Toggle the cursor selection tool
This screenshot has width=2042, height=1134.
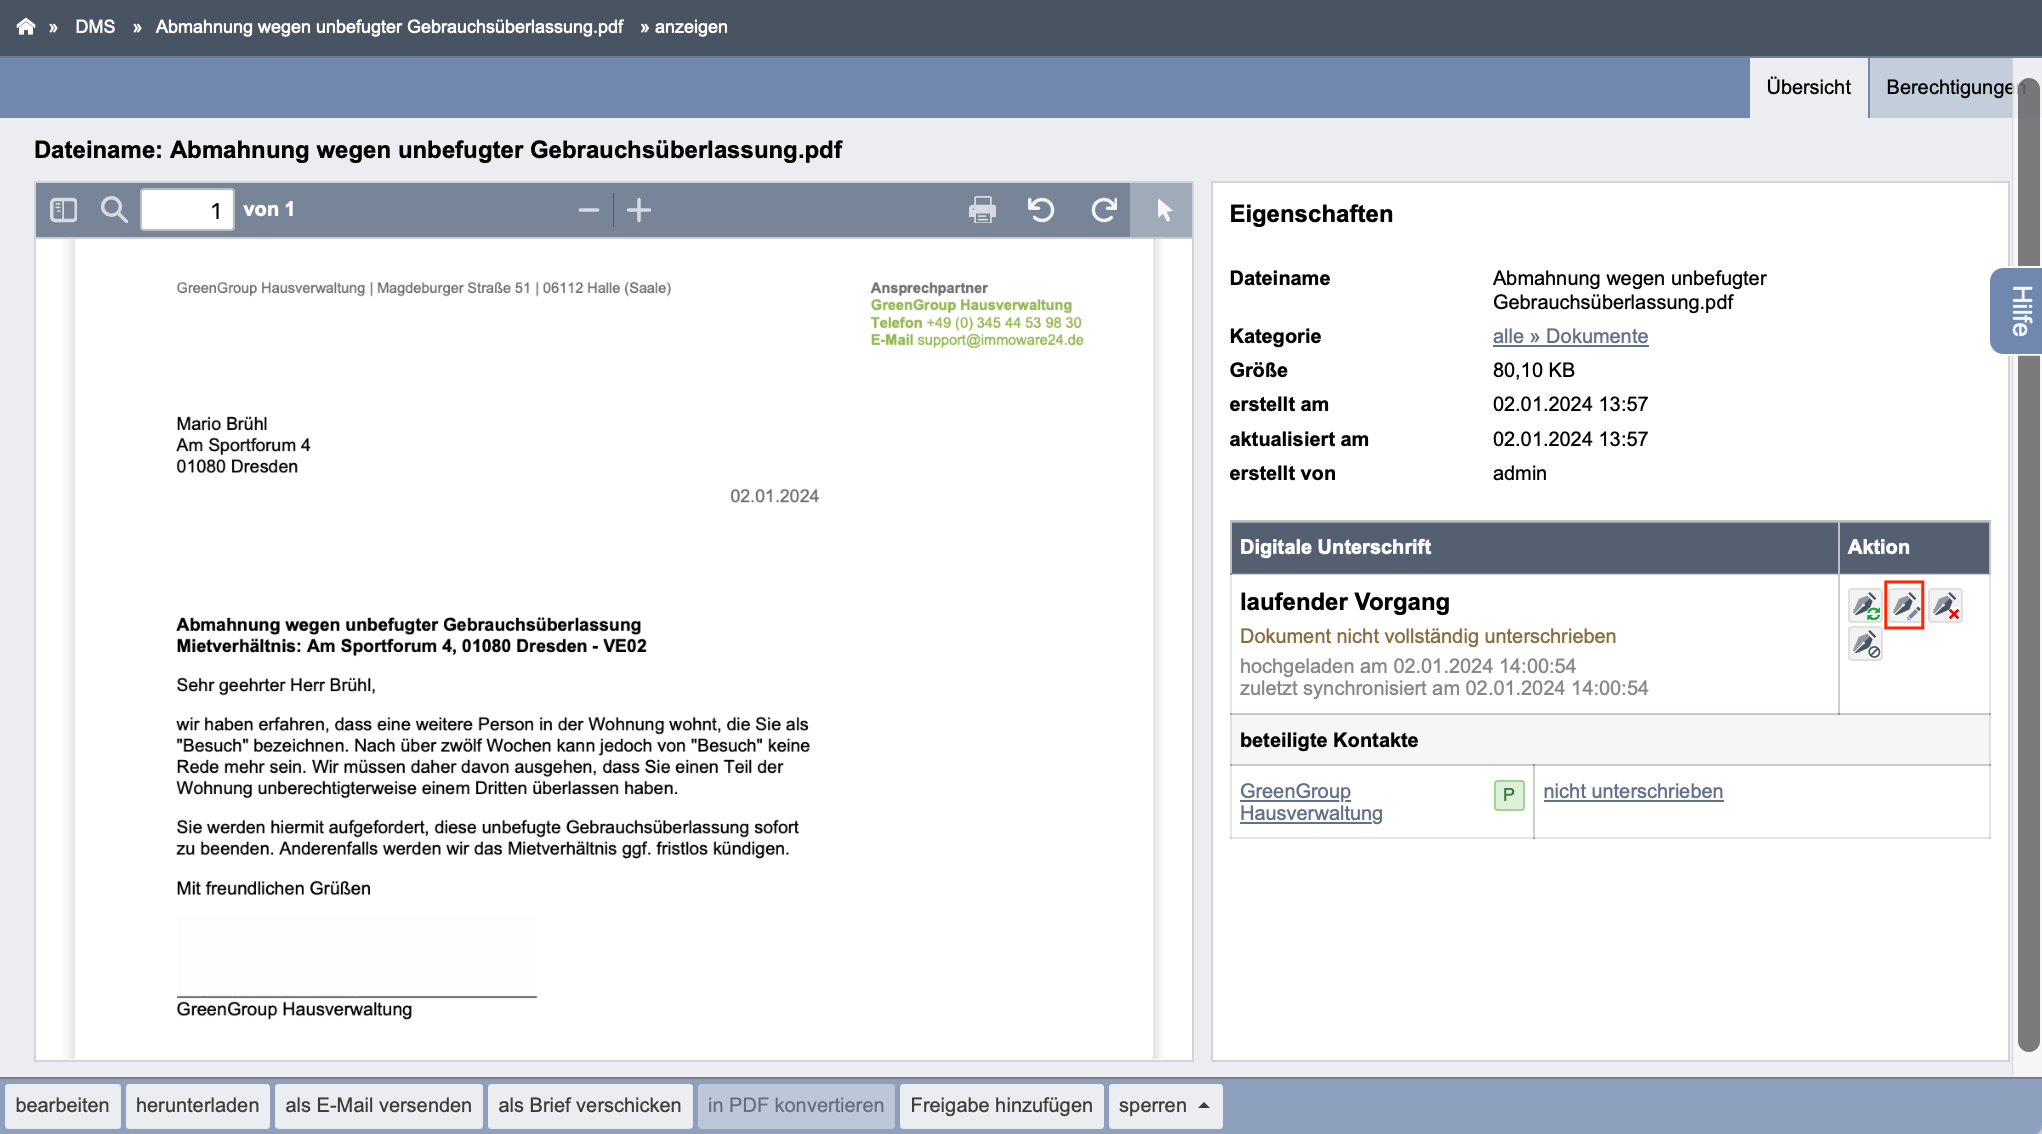point(1163,210)
